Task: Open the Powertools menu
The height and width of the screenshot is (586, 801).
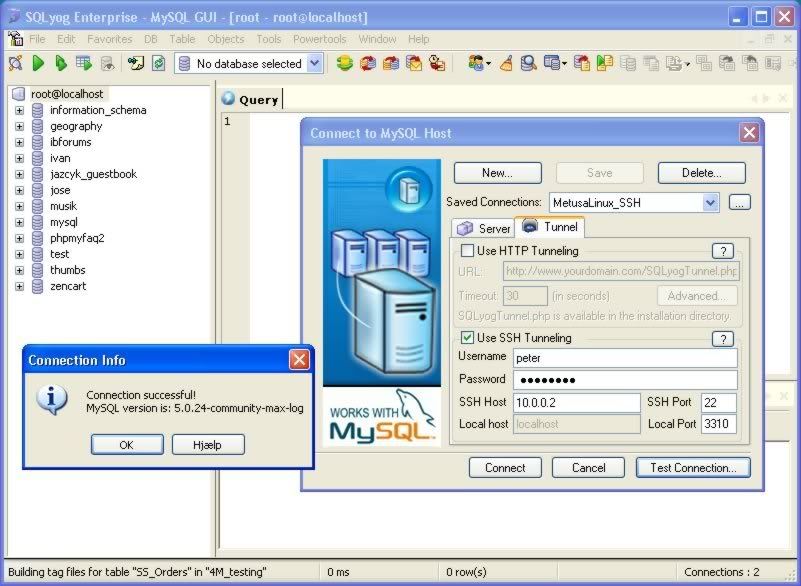Action: [319, 39]
